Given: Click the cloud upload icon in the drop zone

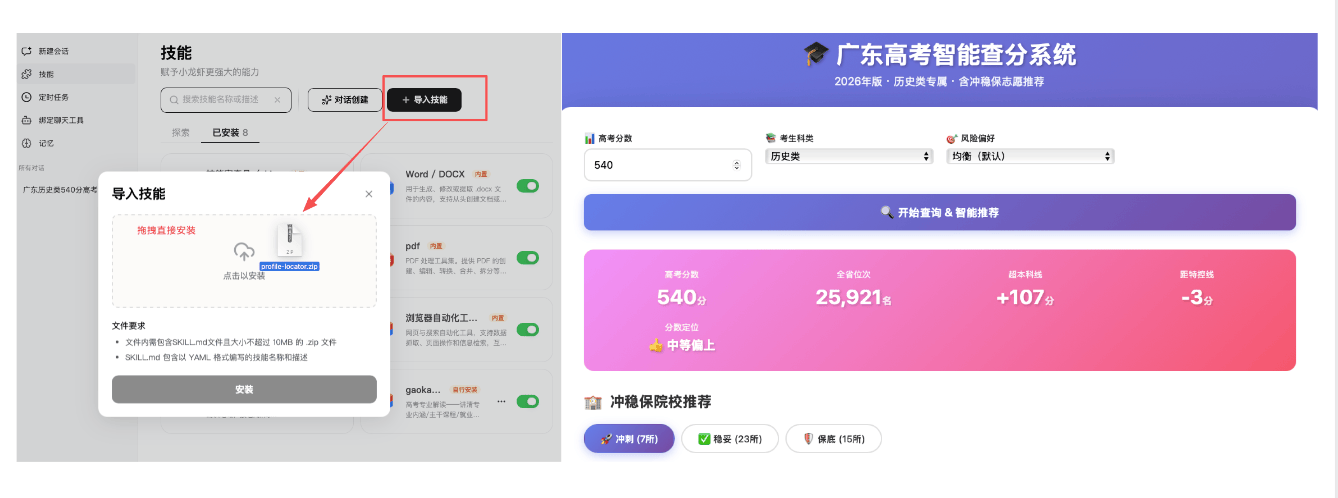Looking at the screenshot, I should [244, 252].
